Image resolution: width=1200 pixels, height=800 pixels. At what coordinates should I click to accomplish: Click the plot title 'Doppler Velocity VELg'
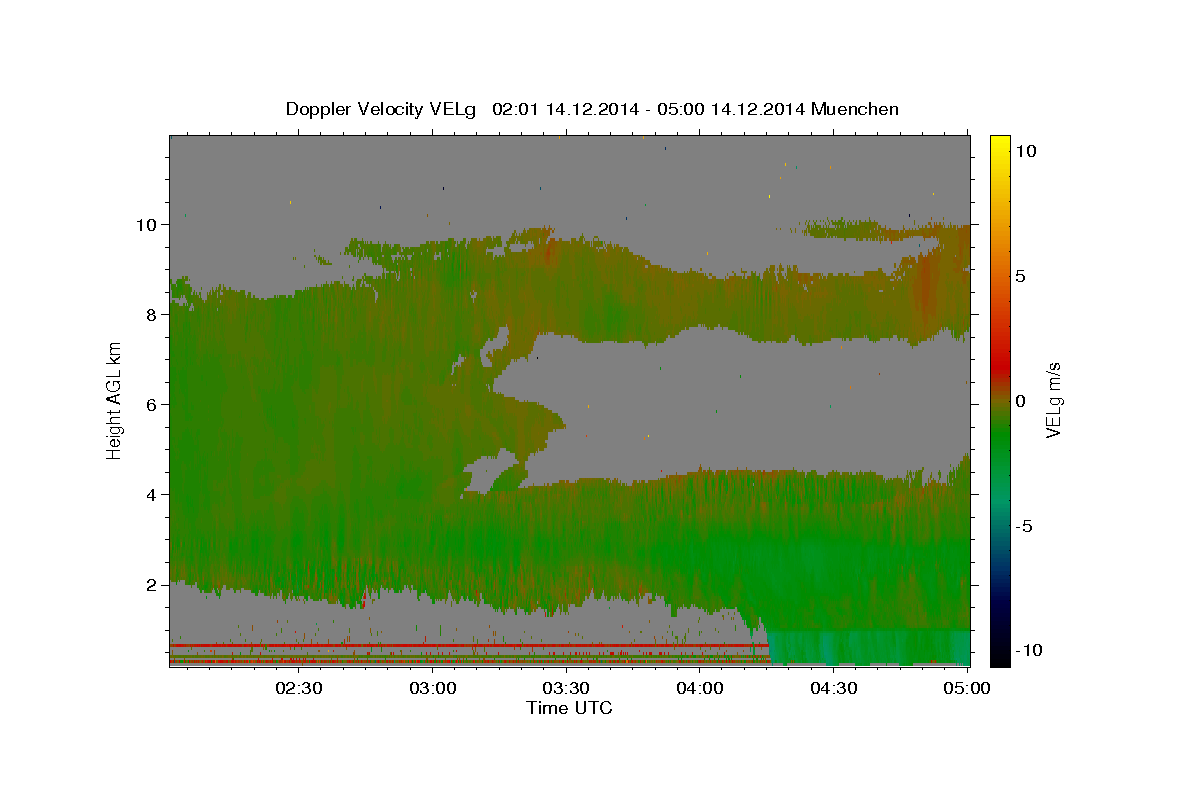click(382, 109)
